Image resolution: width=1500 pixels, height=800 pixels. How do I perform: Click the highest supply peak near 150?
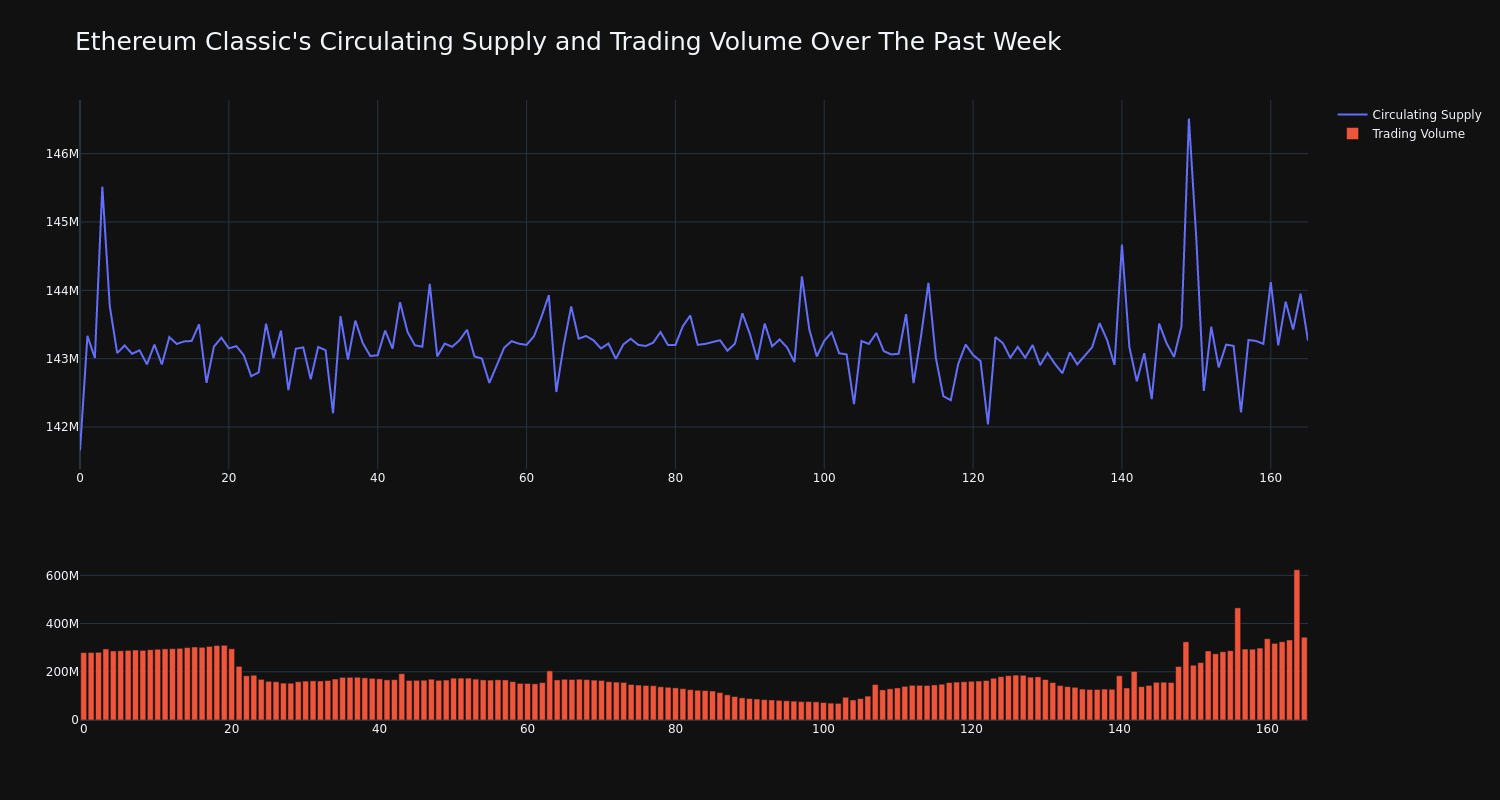tap(1189, 120)
